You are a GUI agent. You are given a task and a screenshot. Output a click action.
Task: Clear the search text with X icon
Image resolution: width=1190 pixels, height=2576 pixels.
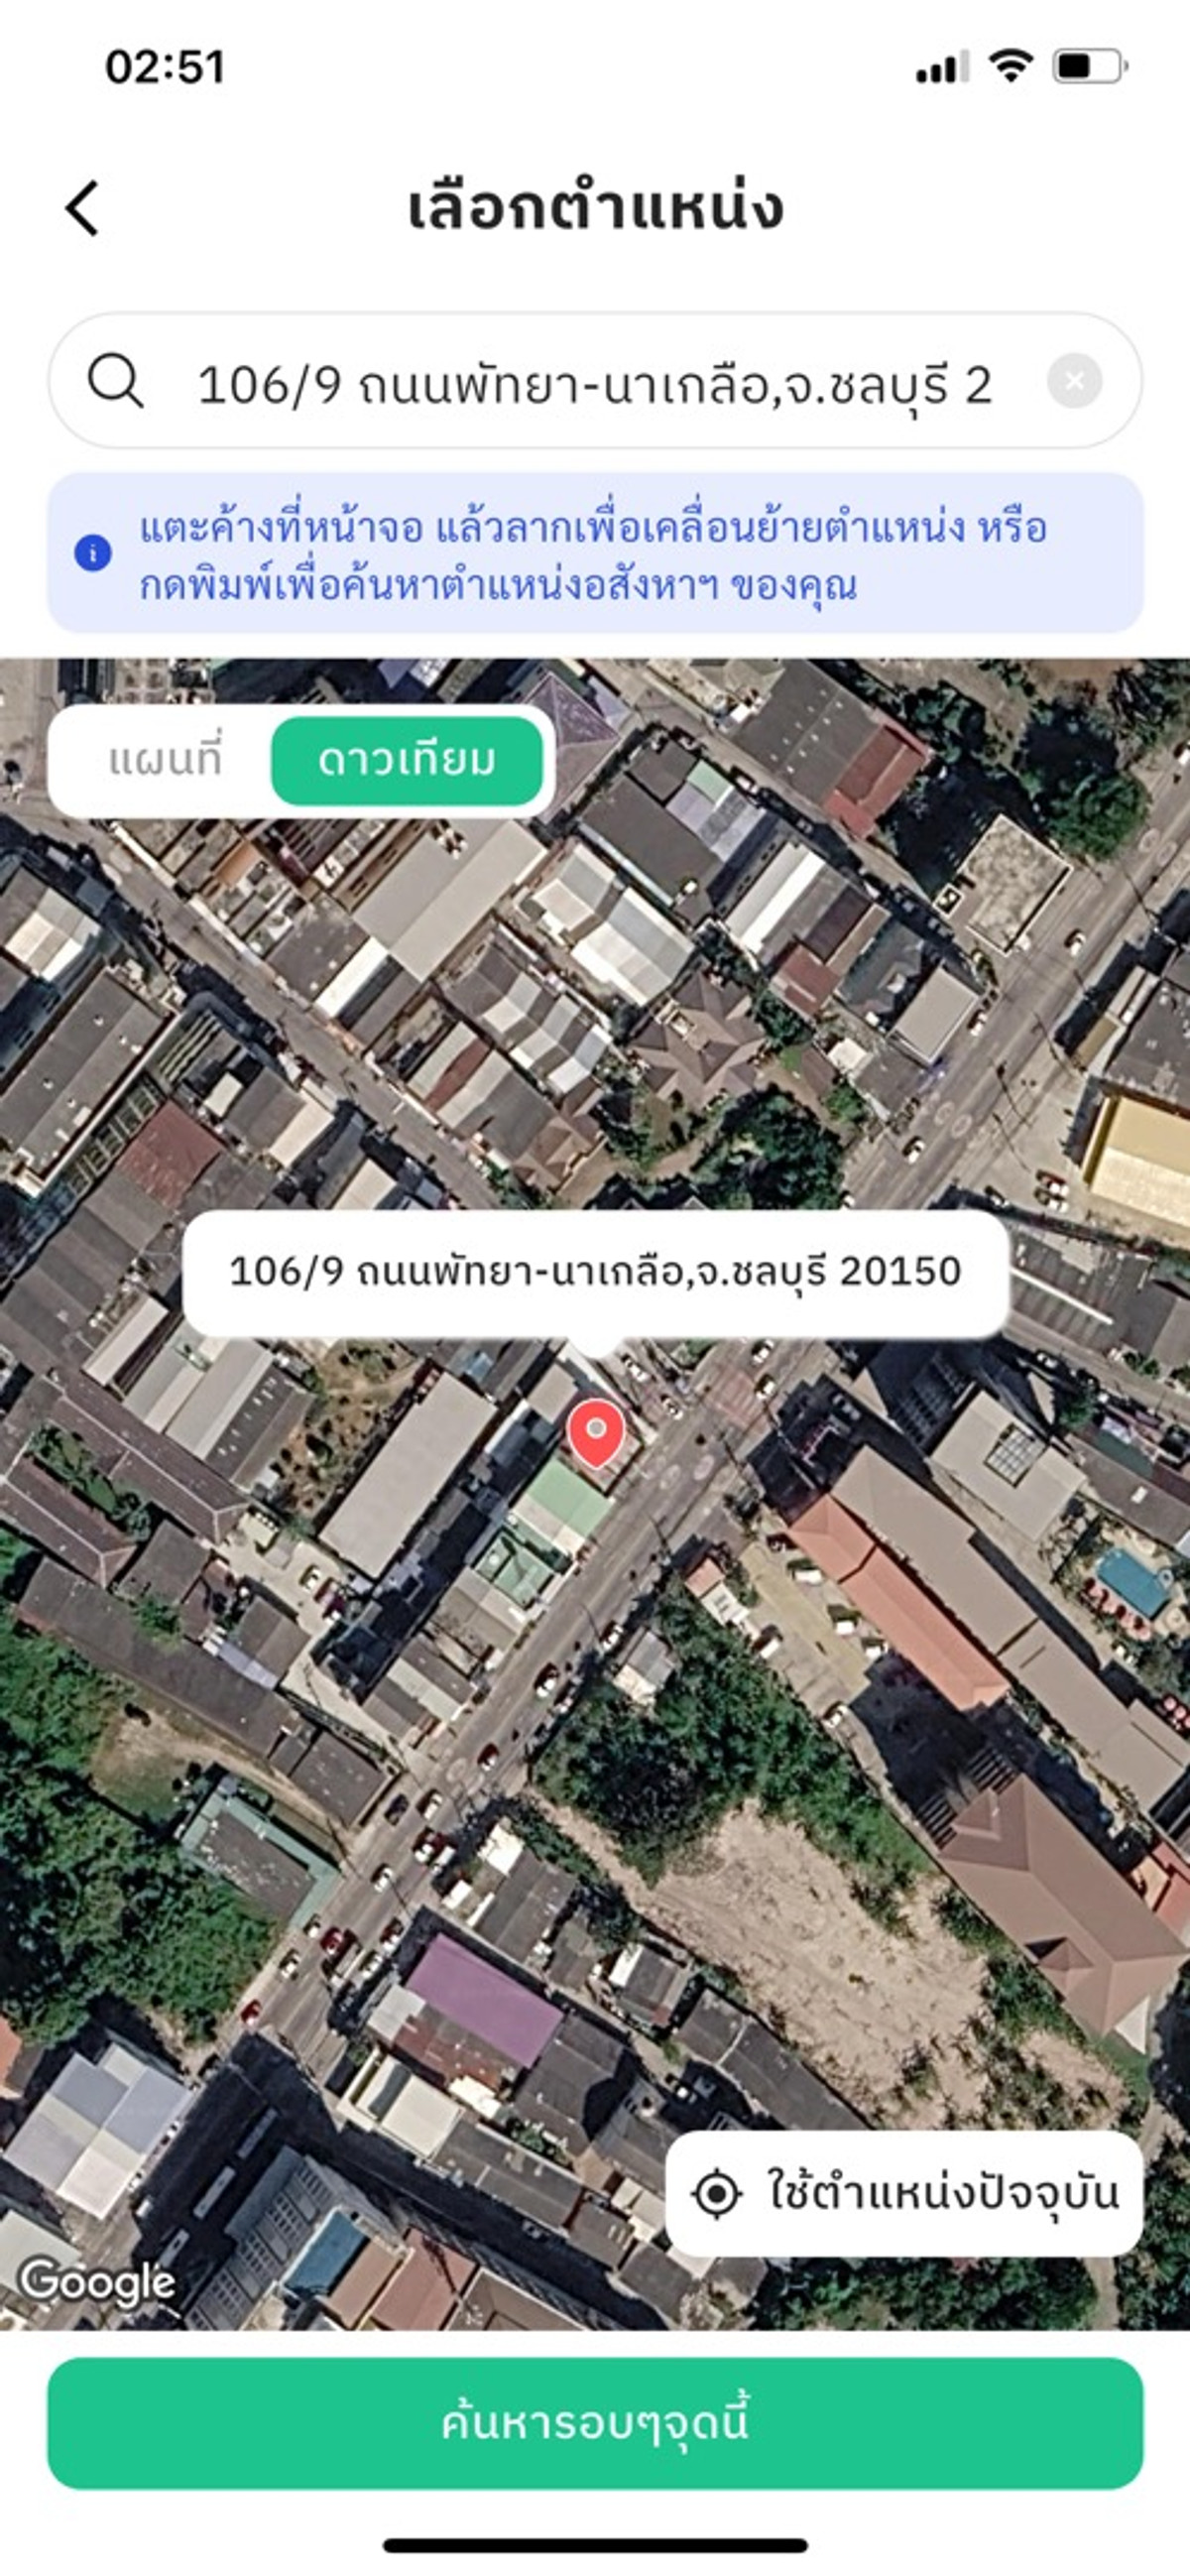click(1074, 381)
